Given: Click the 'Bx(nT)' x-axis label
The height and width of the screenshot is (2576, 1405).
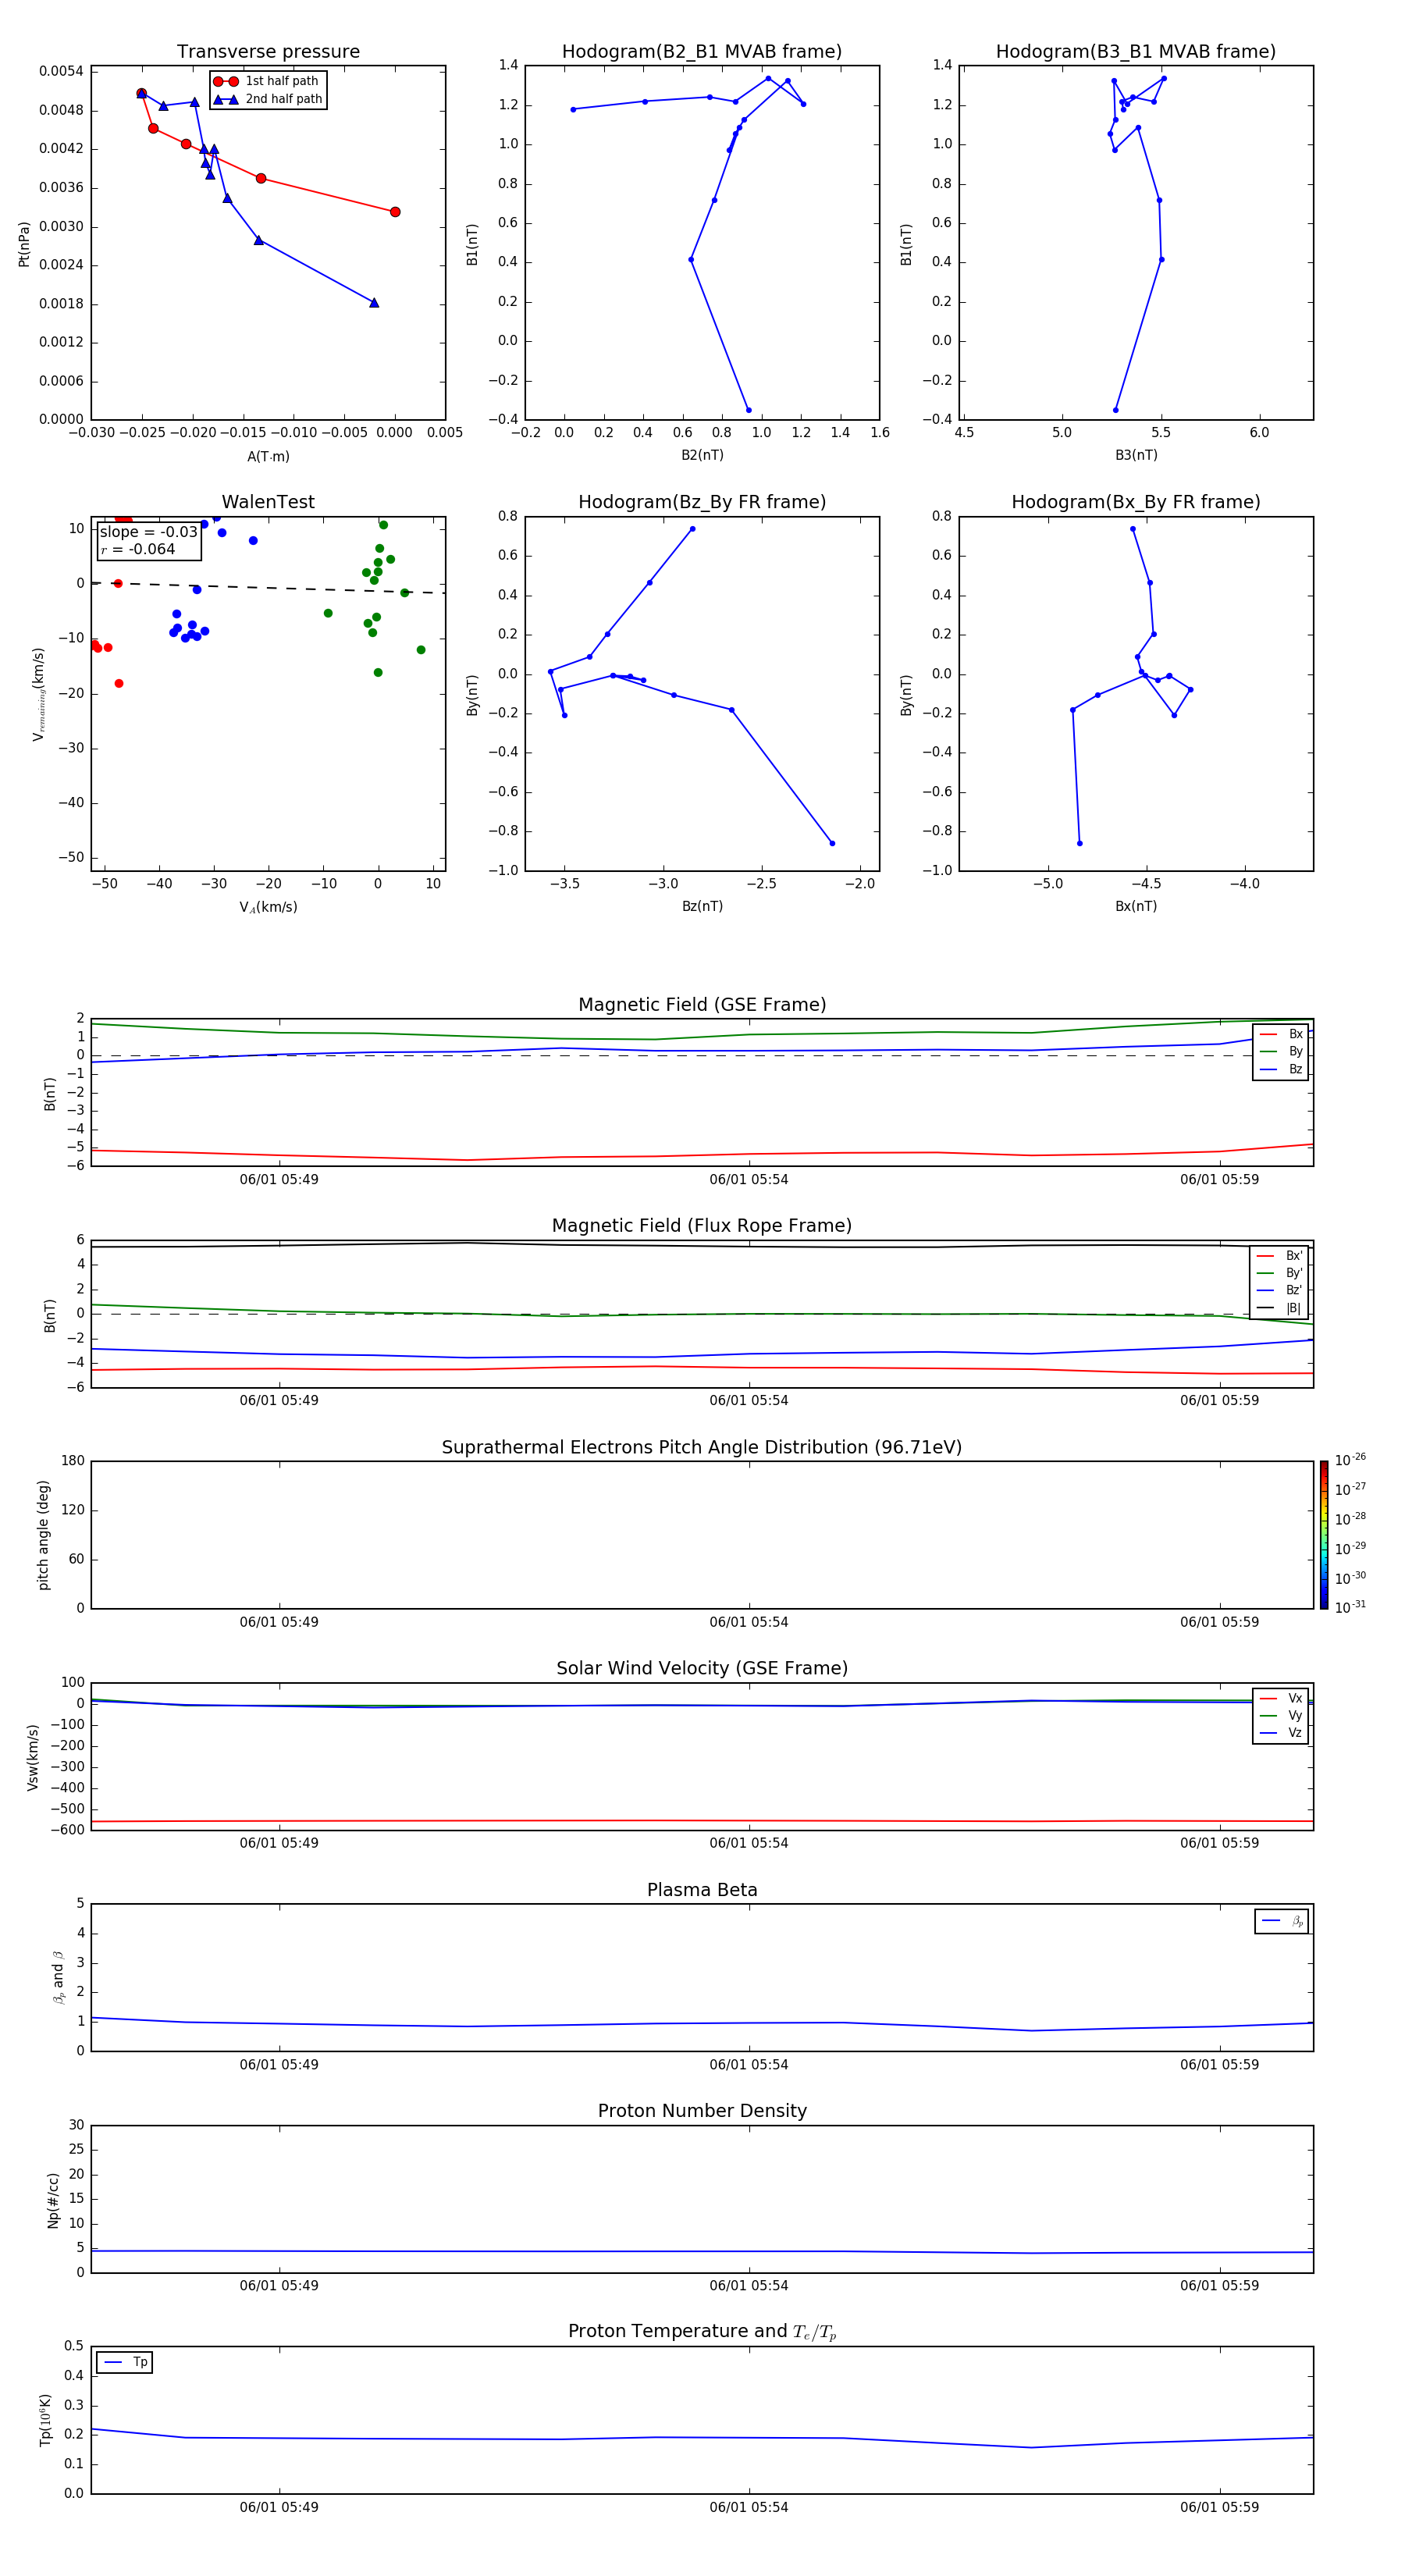Looking at the screenshot, I should (x=1136, y=906).
